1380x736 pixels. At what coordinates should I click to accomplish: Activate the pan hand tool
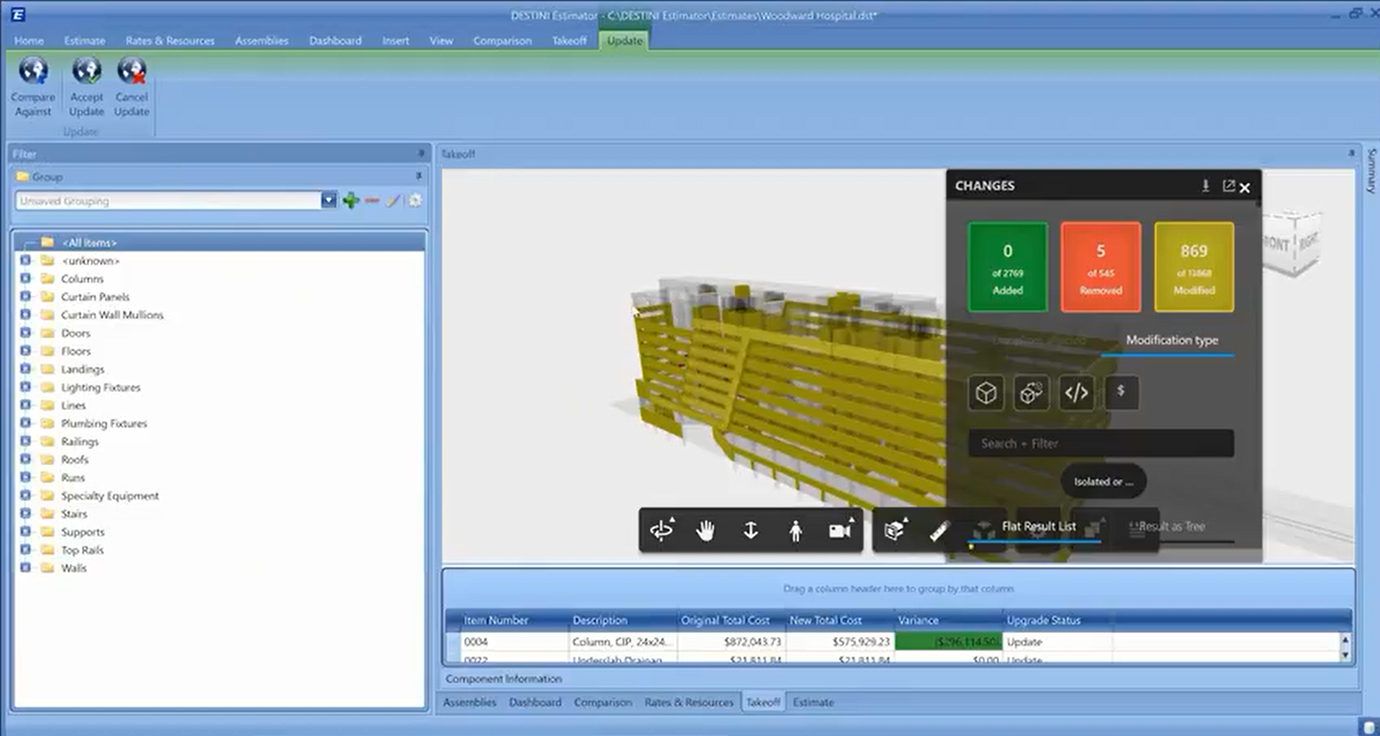click(x=706, y=531)
